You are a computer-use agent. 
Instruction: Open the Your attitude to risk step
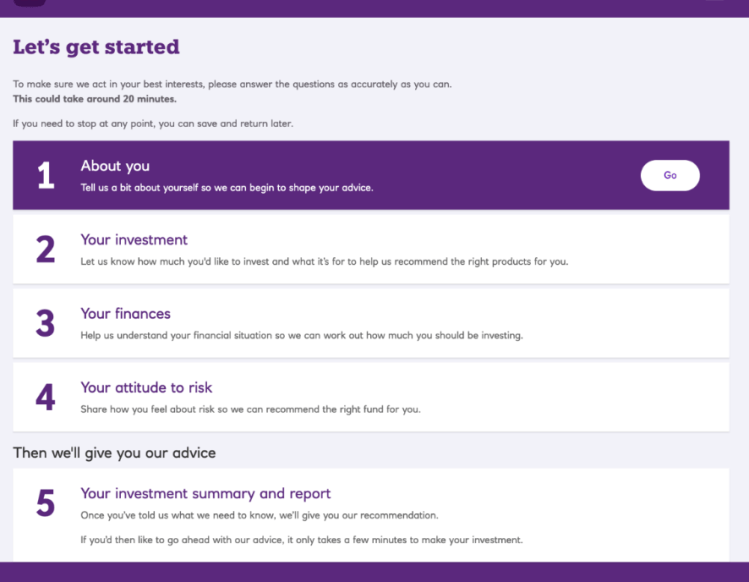[146, 388]
